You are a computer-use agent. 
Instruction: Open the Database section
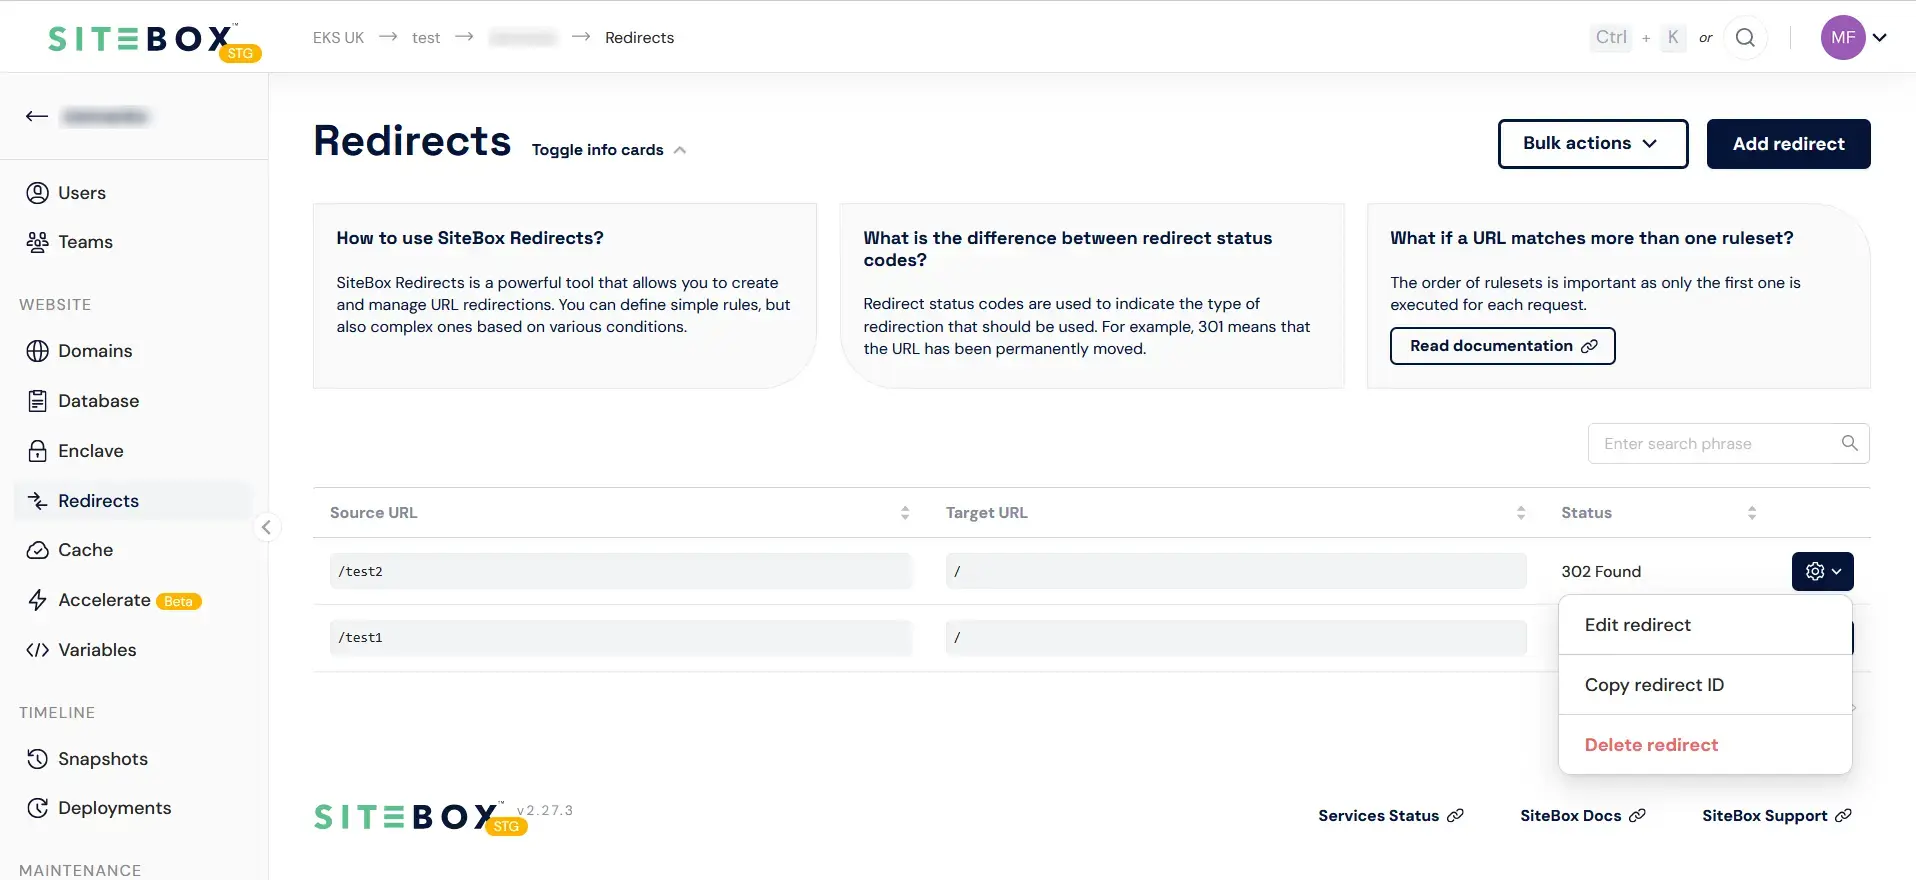98,401
